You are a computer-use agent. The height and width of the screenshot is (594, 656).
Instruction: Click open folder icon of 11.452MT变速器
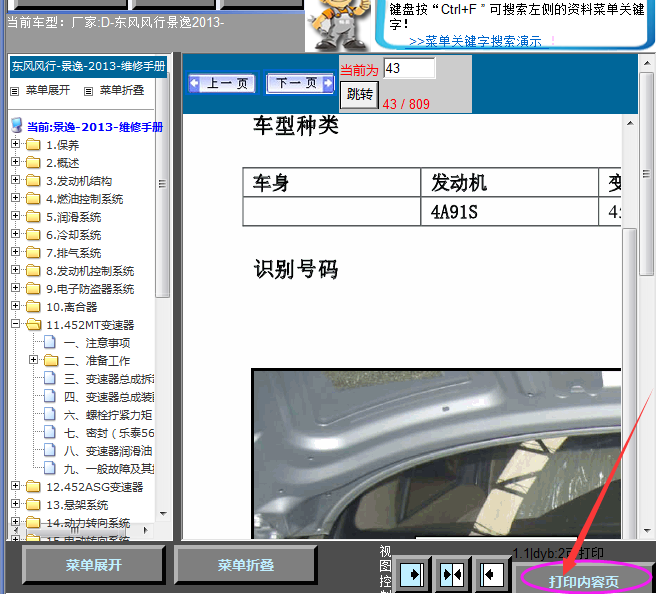coord(33,325)
